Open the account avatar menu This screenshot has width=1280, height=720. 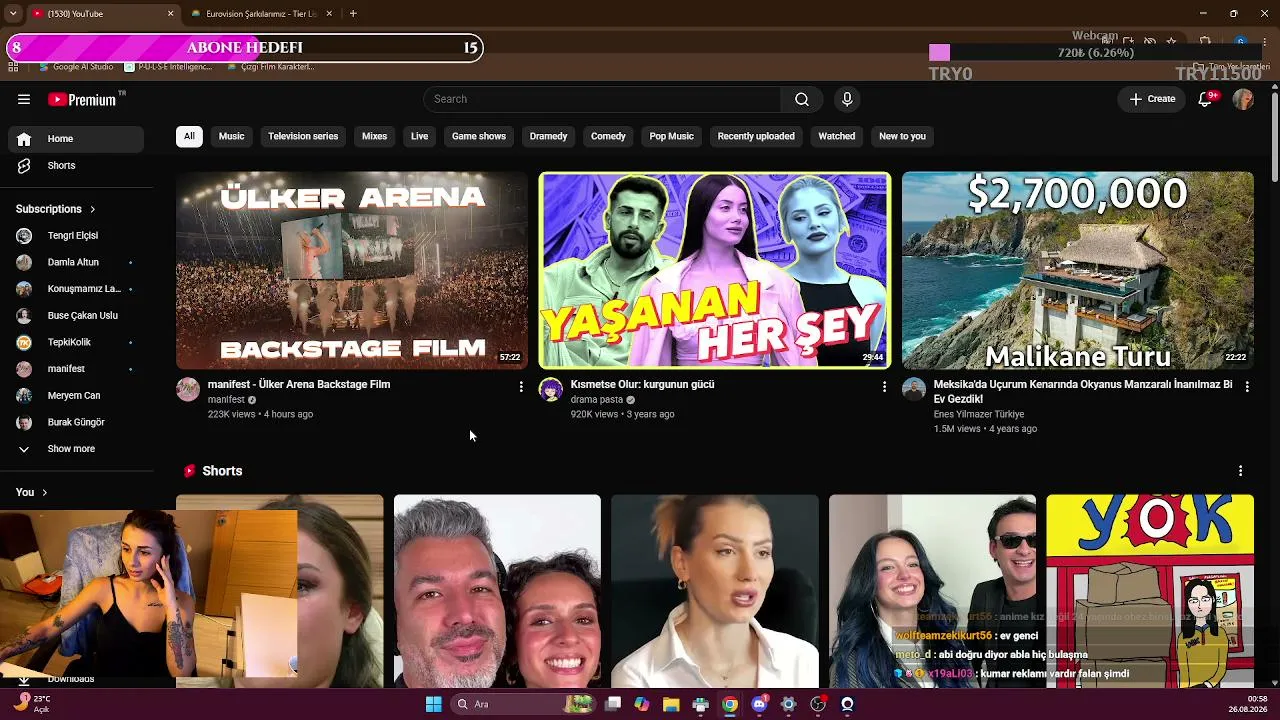(1243, 99)
